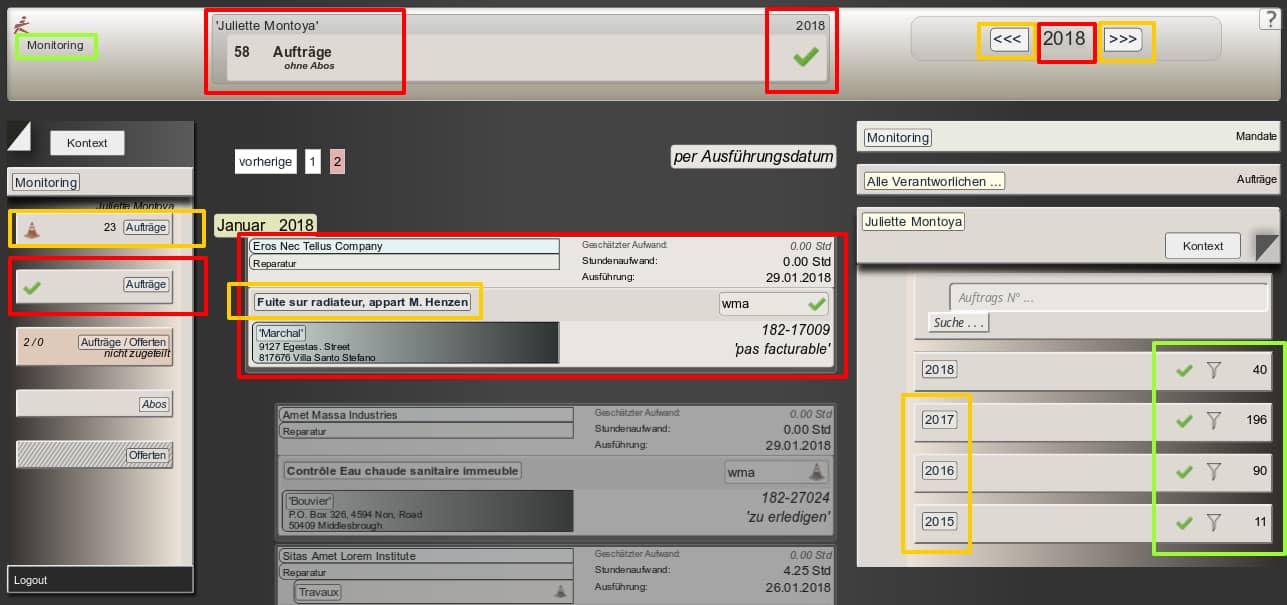1287x605 pixels.
Task: Toggle the checkmark beside wma on Eros order
Action: [817, 303]
